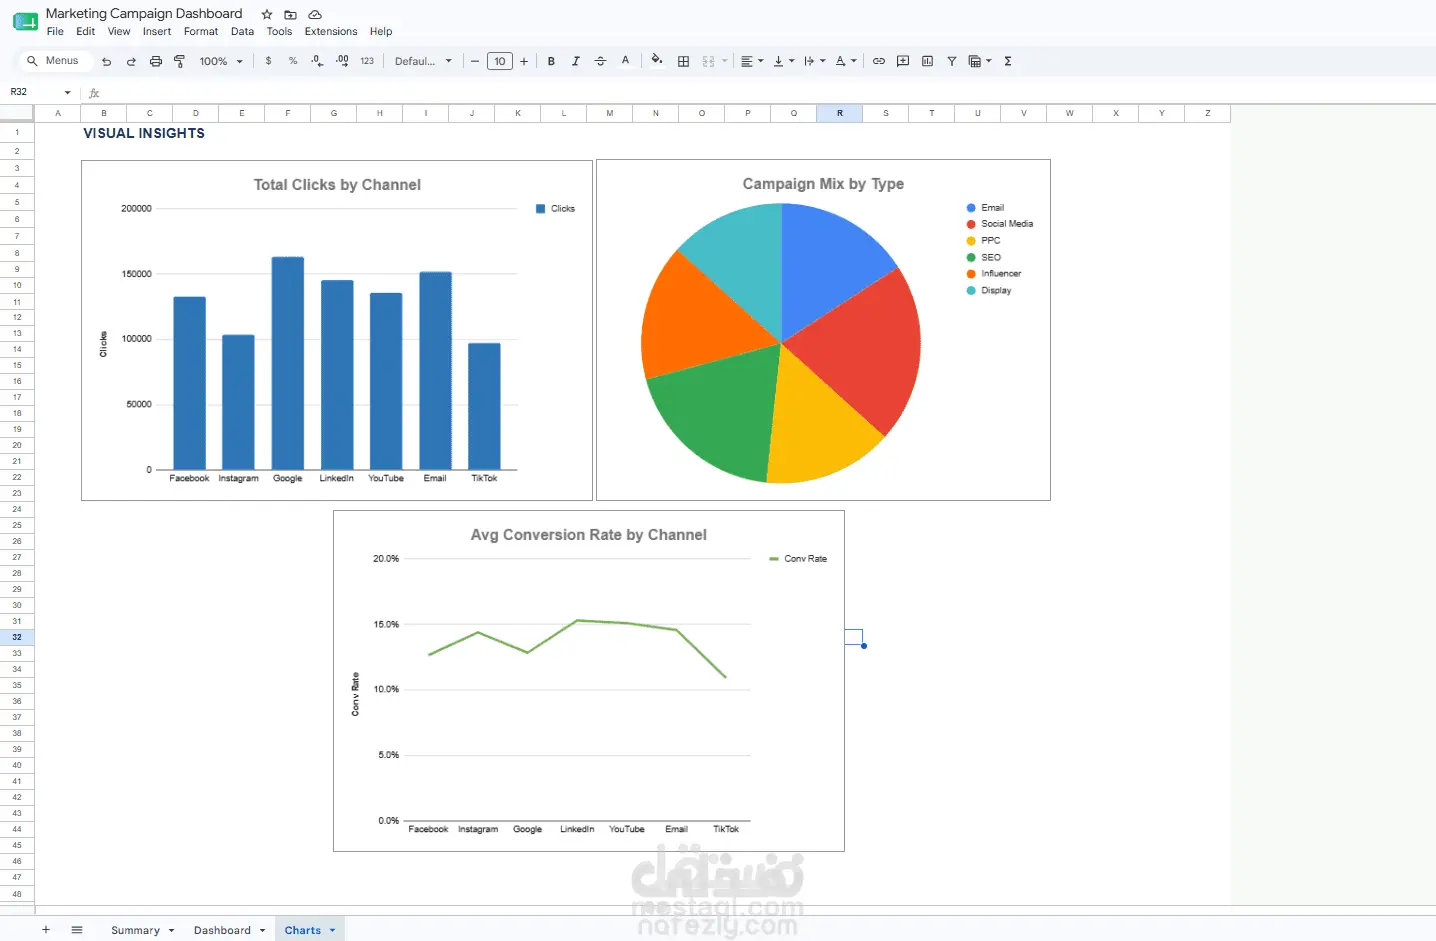Show all sheets list
The image size is (1436, 941).
click(77, 930)
